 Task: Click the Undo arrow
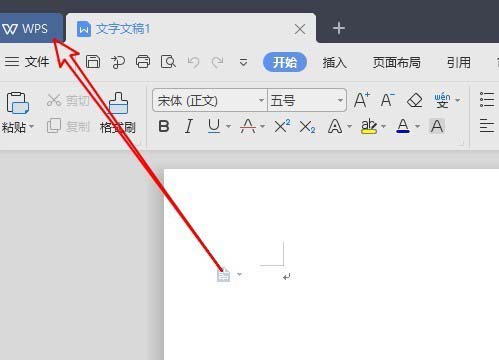coord(193,62)
